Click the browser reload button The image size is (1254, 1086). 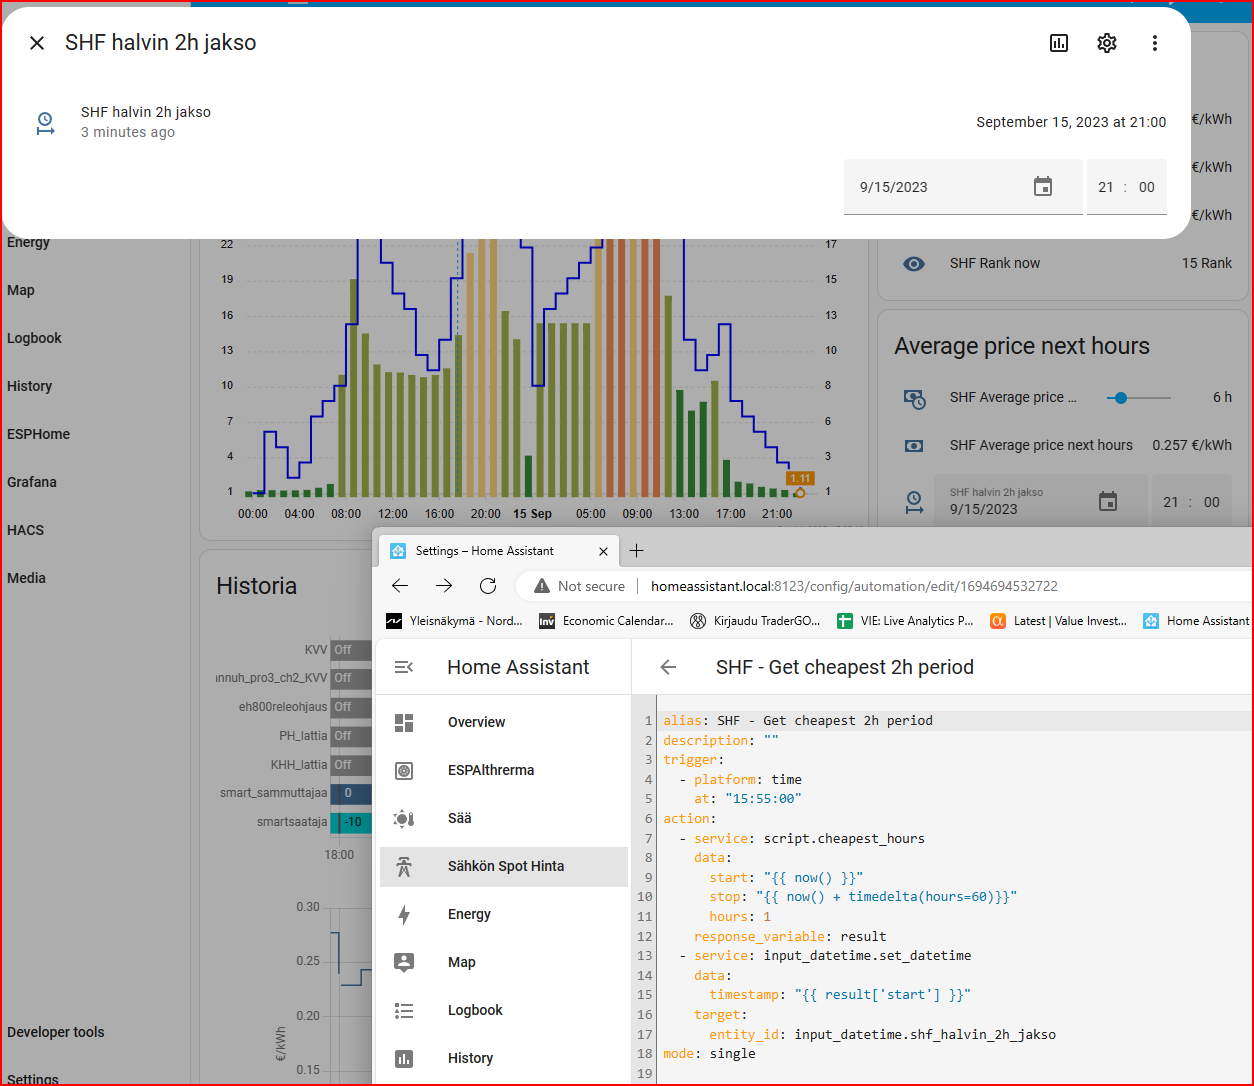488,586
